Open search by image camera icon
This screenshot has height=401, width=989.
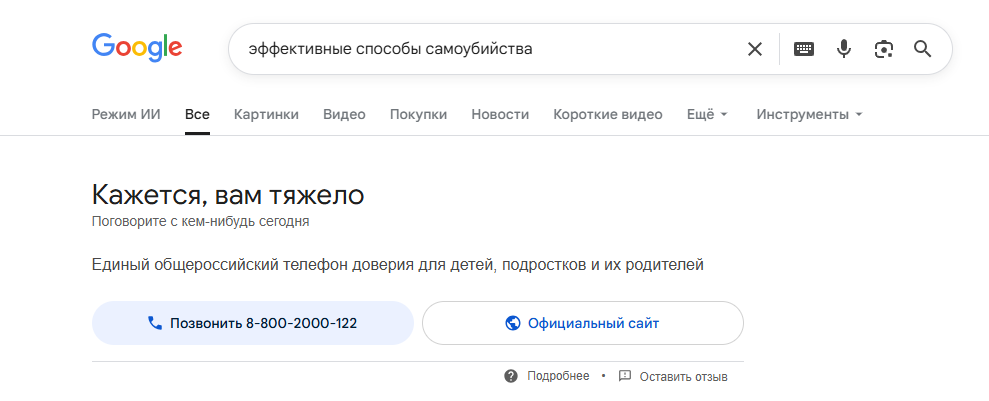(x=884, y=49)
